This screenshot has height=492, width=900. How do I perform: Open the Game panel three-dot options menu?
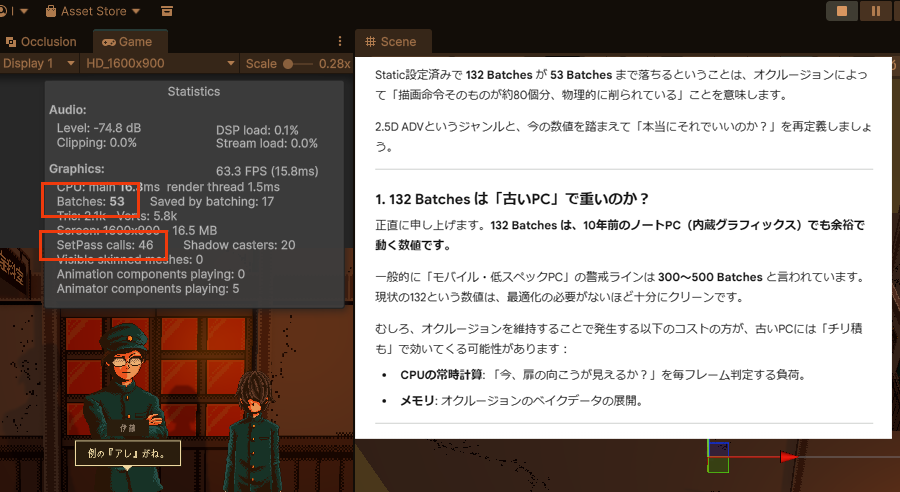pos(339,41)
